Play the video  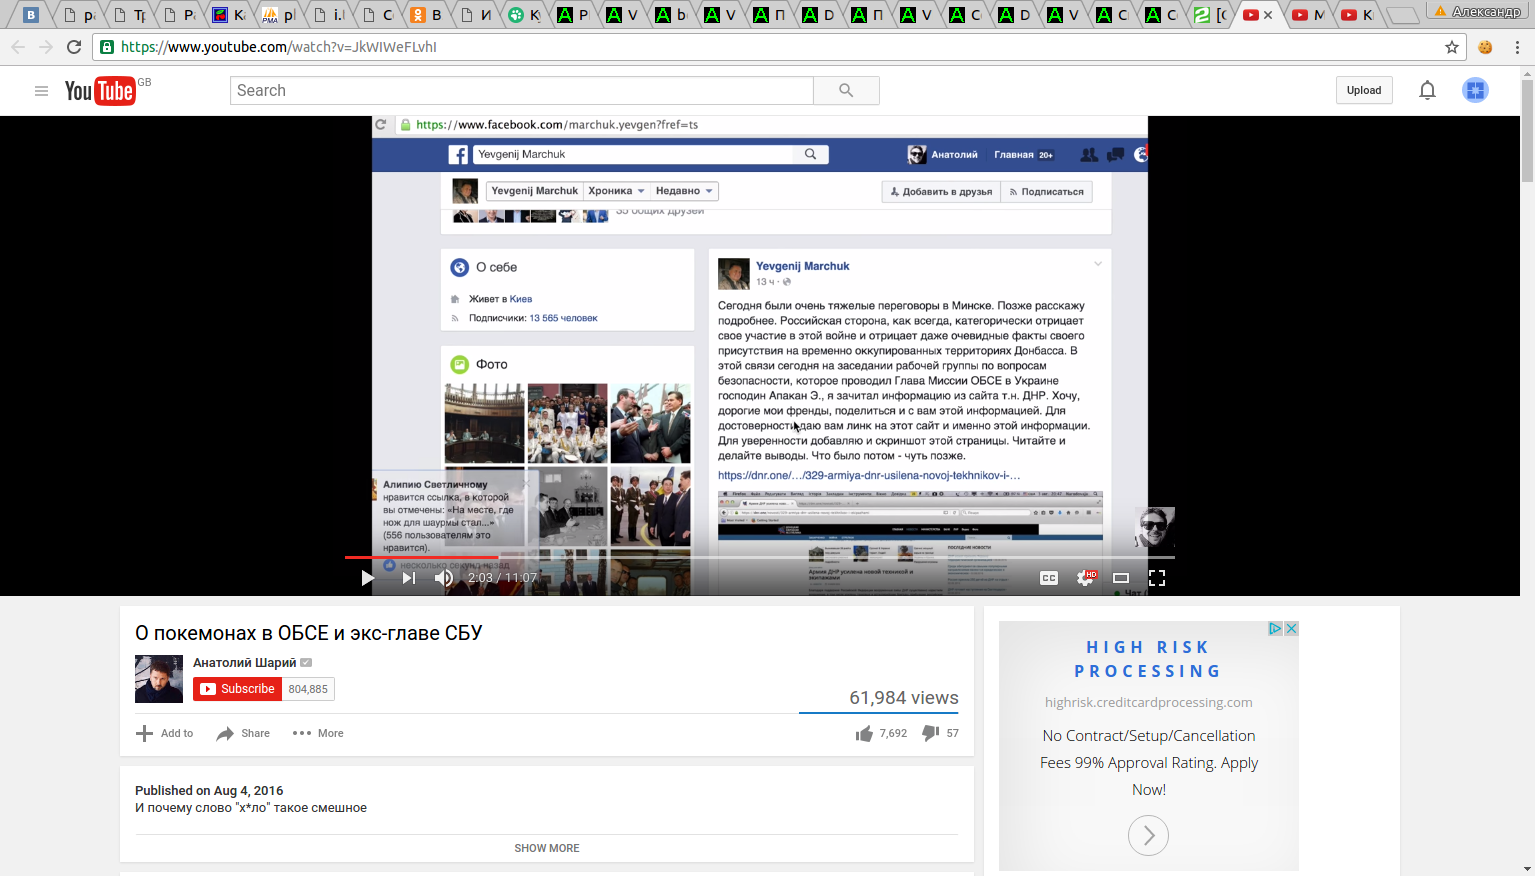367,578
